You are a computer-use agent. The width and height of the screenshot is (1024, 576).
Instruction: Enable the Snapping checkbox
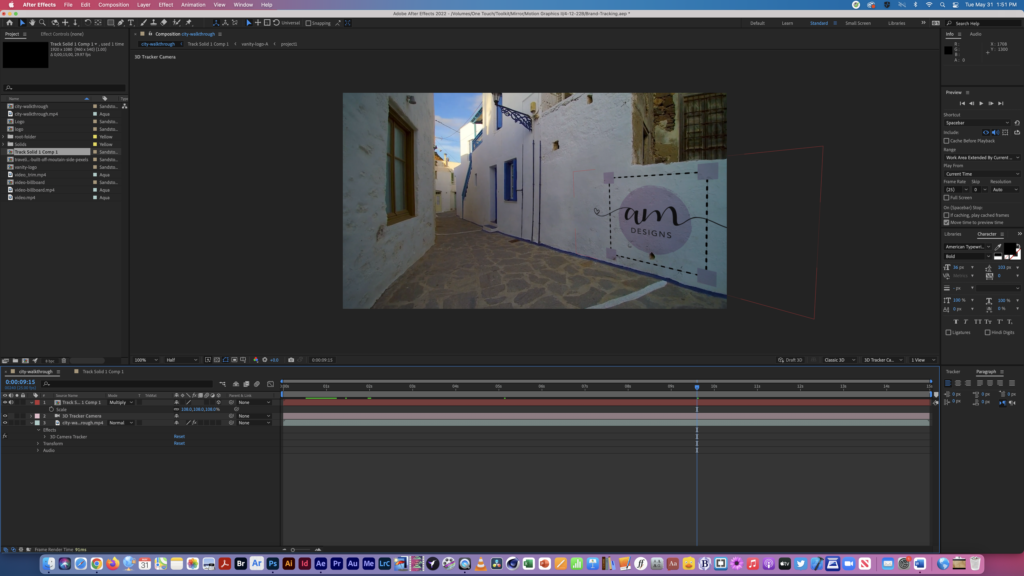(x=308, y=23)
